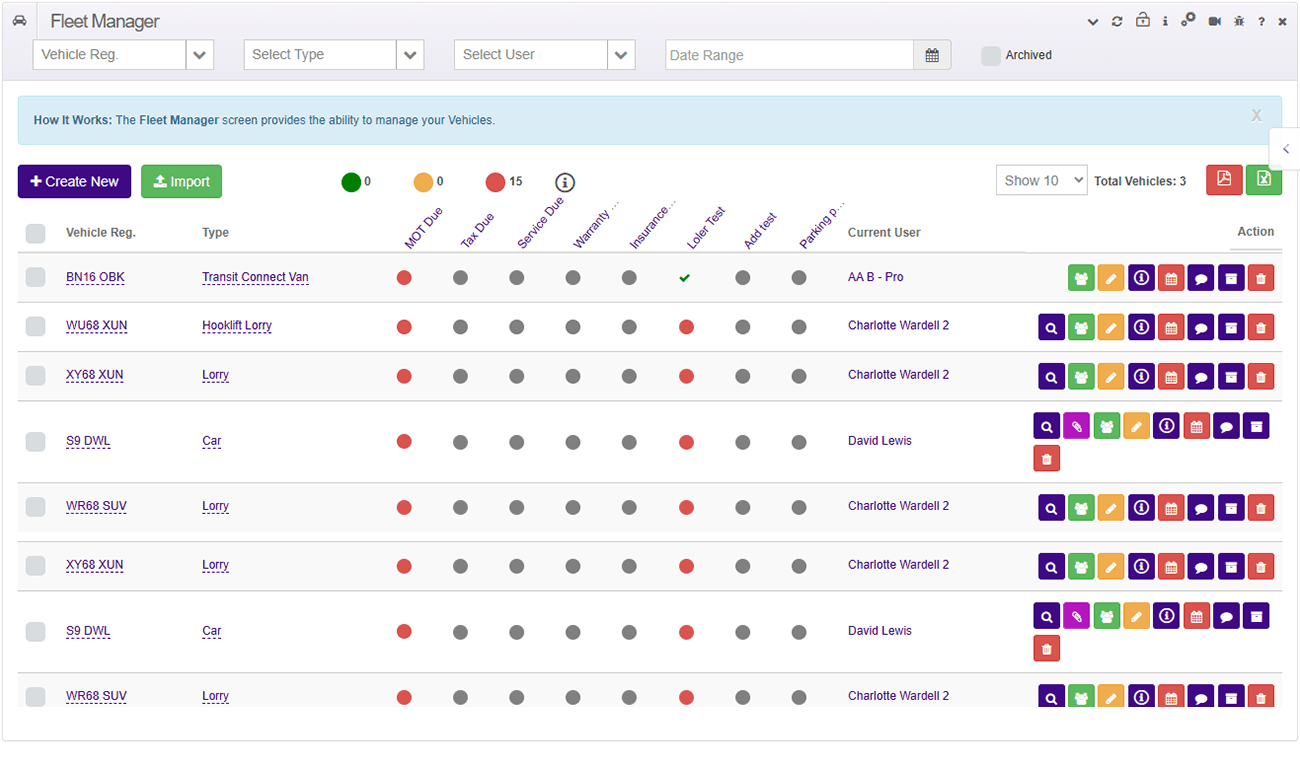Export vehicles to Excel
This screenshot has width=1300, height=760.
click(1263, 180)
